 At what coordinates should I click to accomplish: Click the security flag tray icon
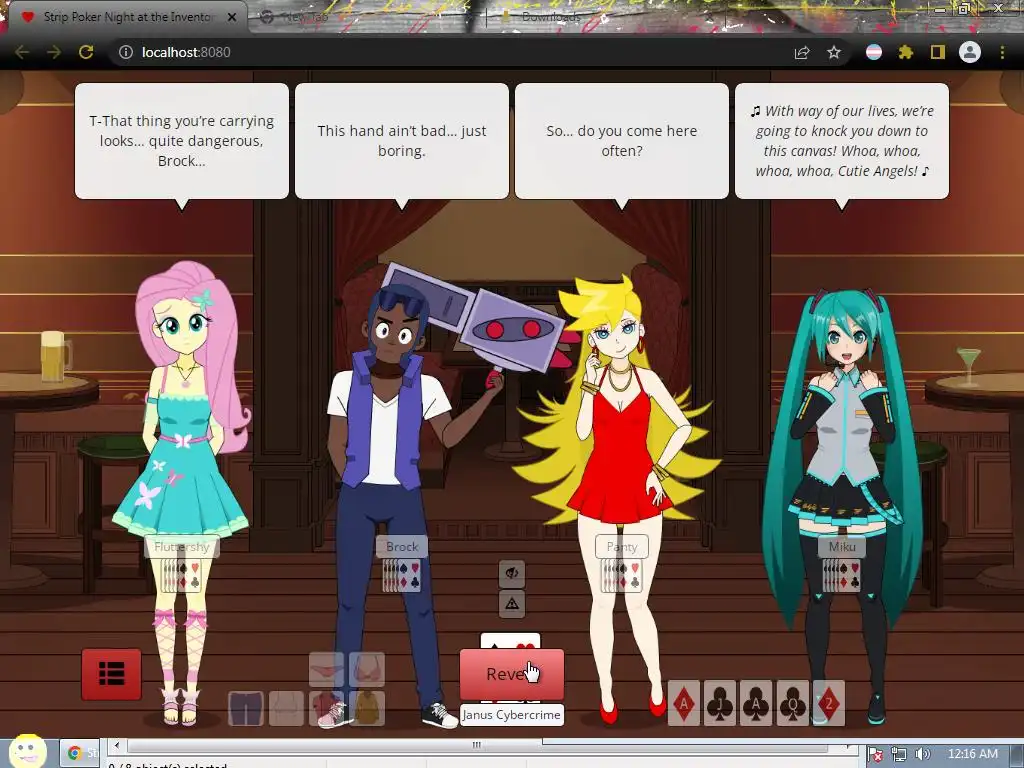[x=876, y=754]
